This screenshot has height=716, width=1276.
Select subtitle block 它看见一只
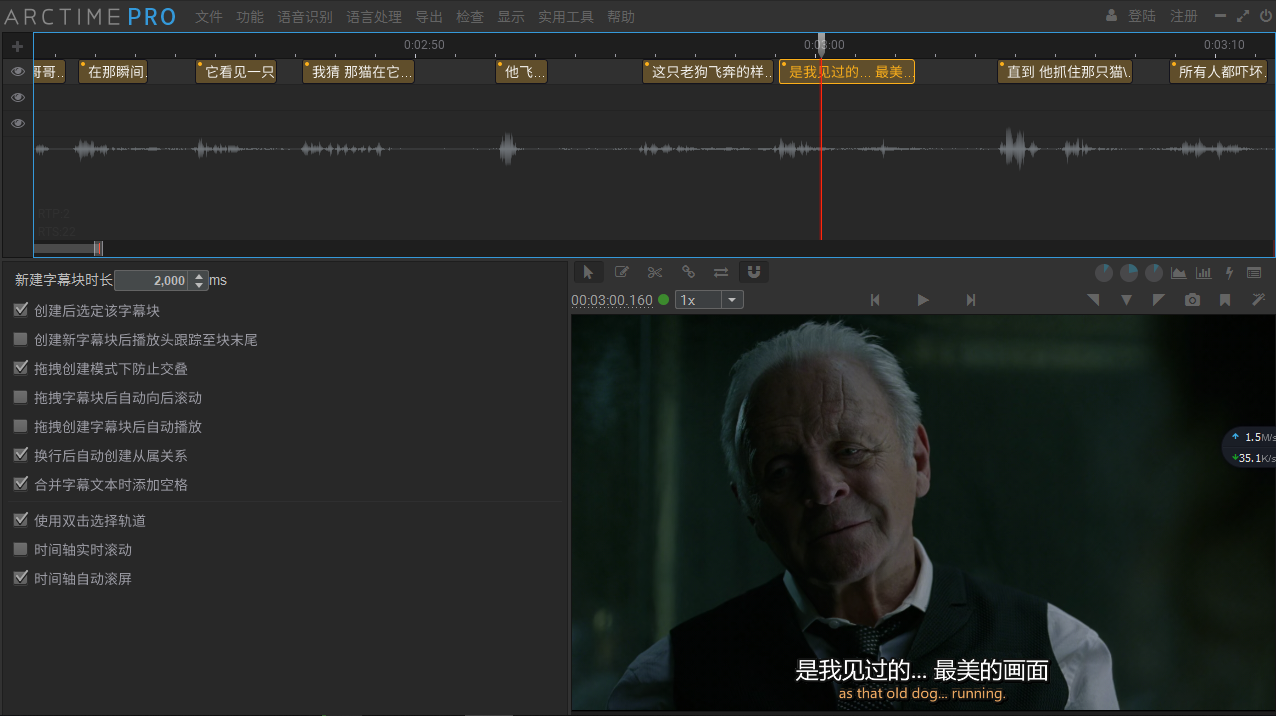pos(236,72)
